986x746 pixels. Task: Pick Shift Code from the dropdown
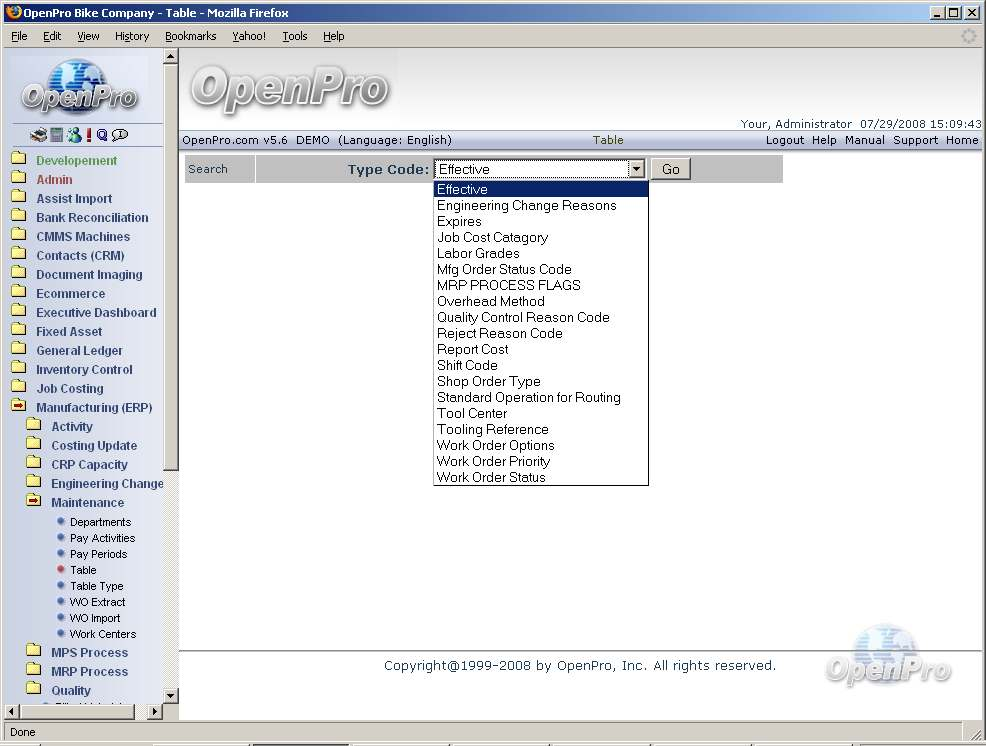click(x=467, y=365)
